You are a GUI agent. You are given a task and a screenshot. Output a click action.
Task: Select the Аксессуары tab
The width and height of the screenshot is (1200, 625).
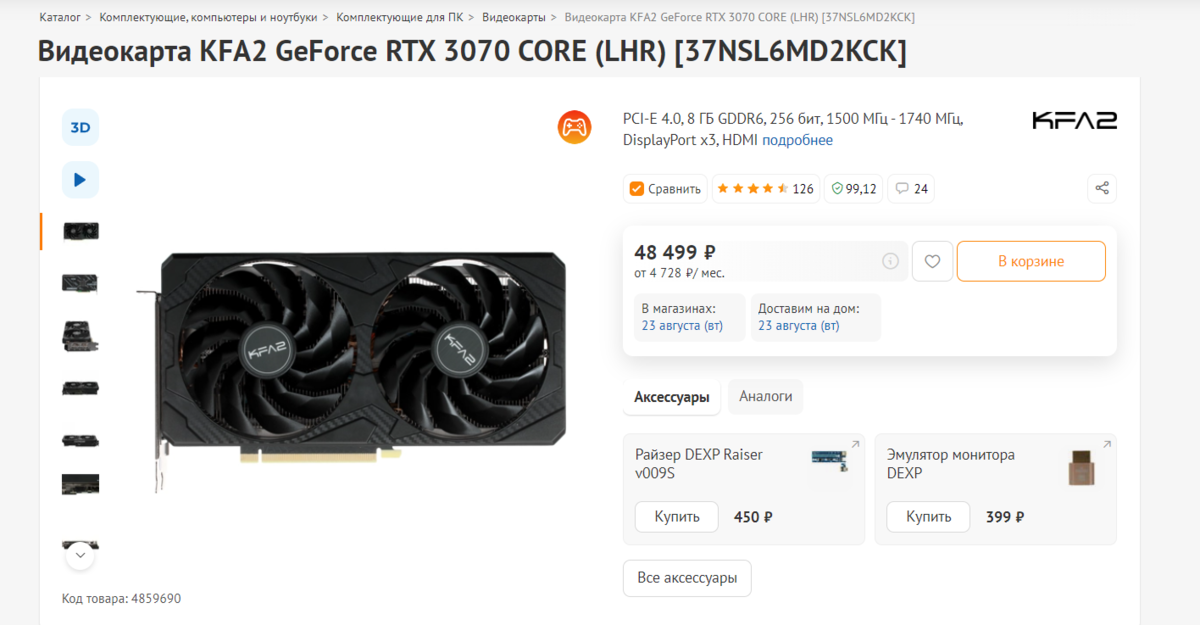point(672,397)
